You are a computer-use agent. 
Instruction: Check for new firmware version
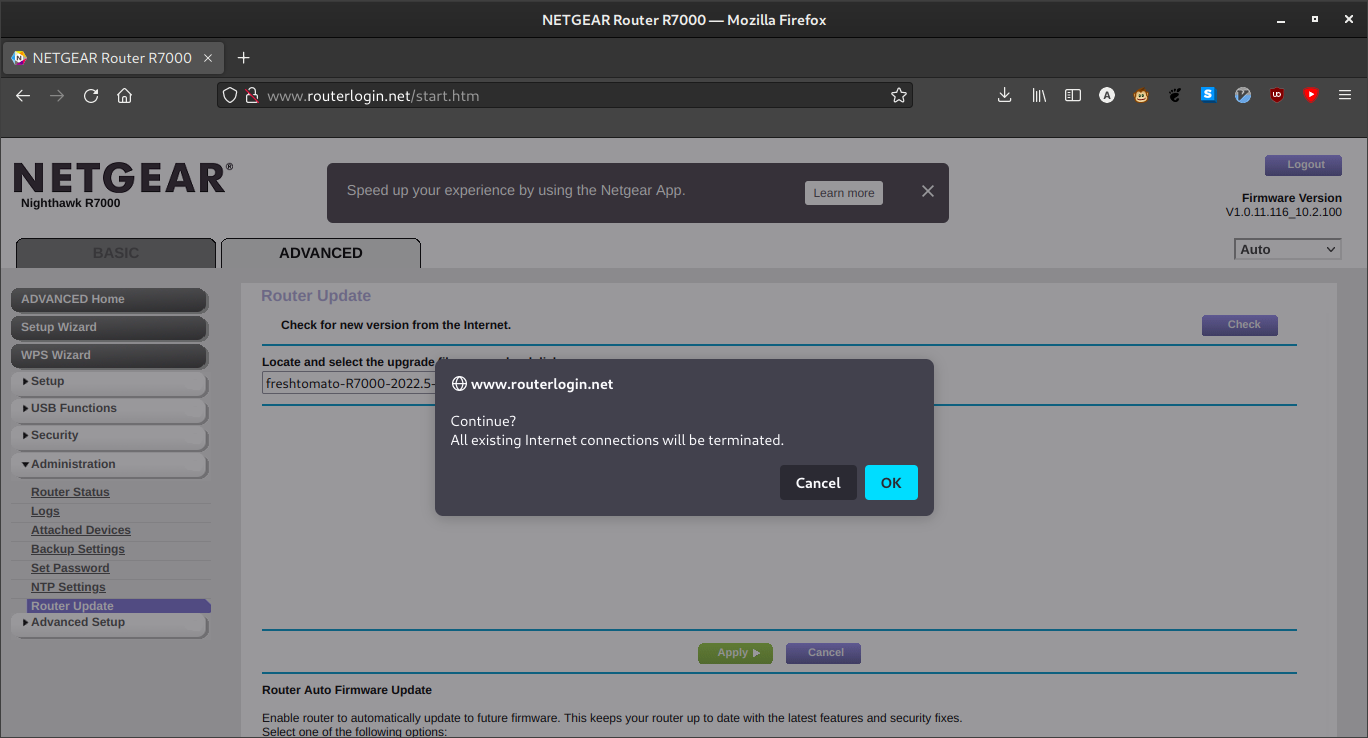point(1240,324)
